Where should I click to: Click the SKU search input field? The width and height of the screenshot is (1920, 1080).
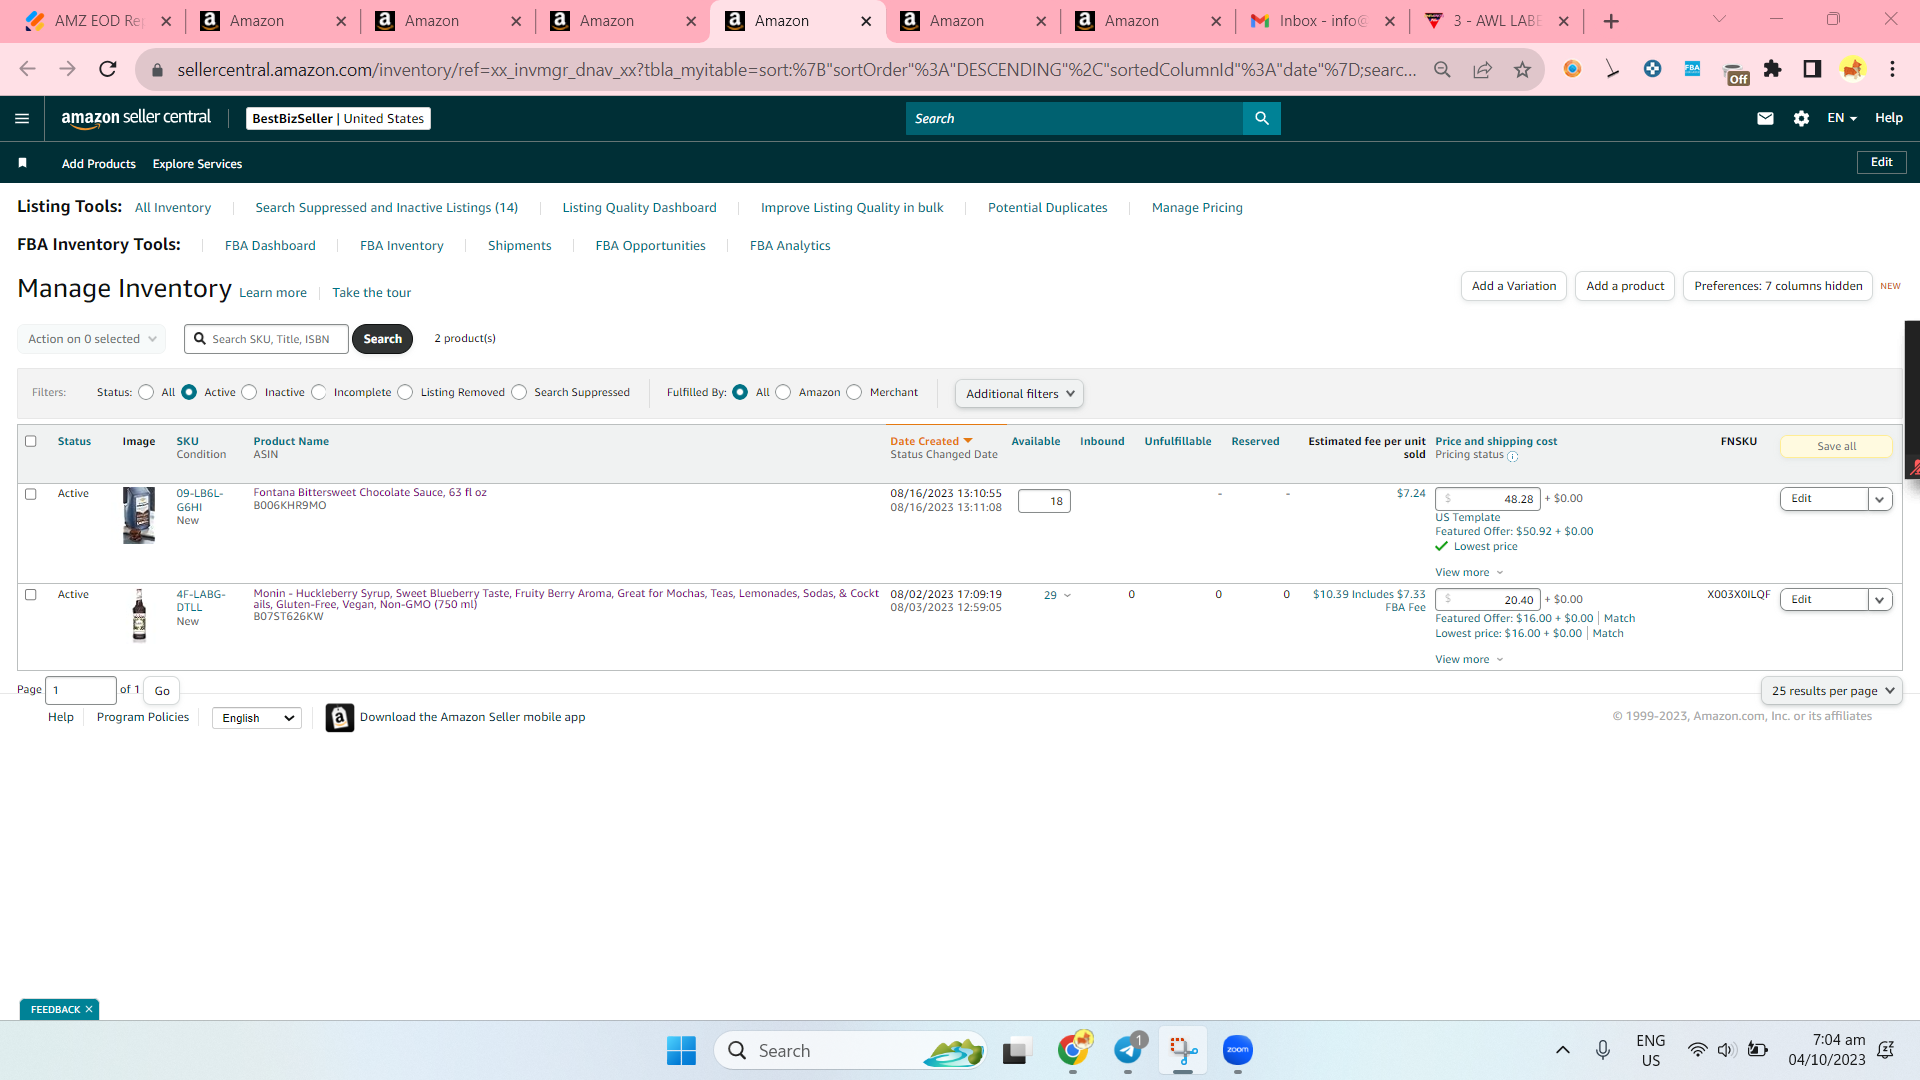coord(267,339)
